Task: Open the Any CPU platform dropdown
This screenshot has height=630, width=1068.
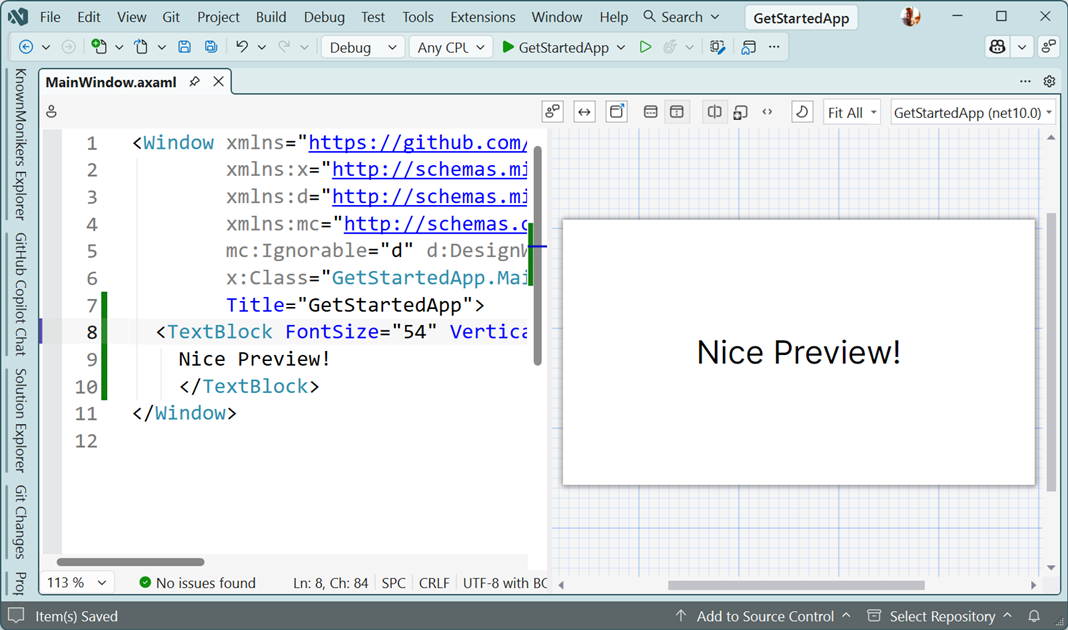Action: [x=451, y=47]
